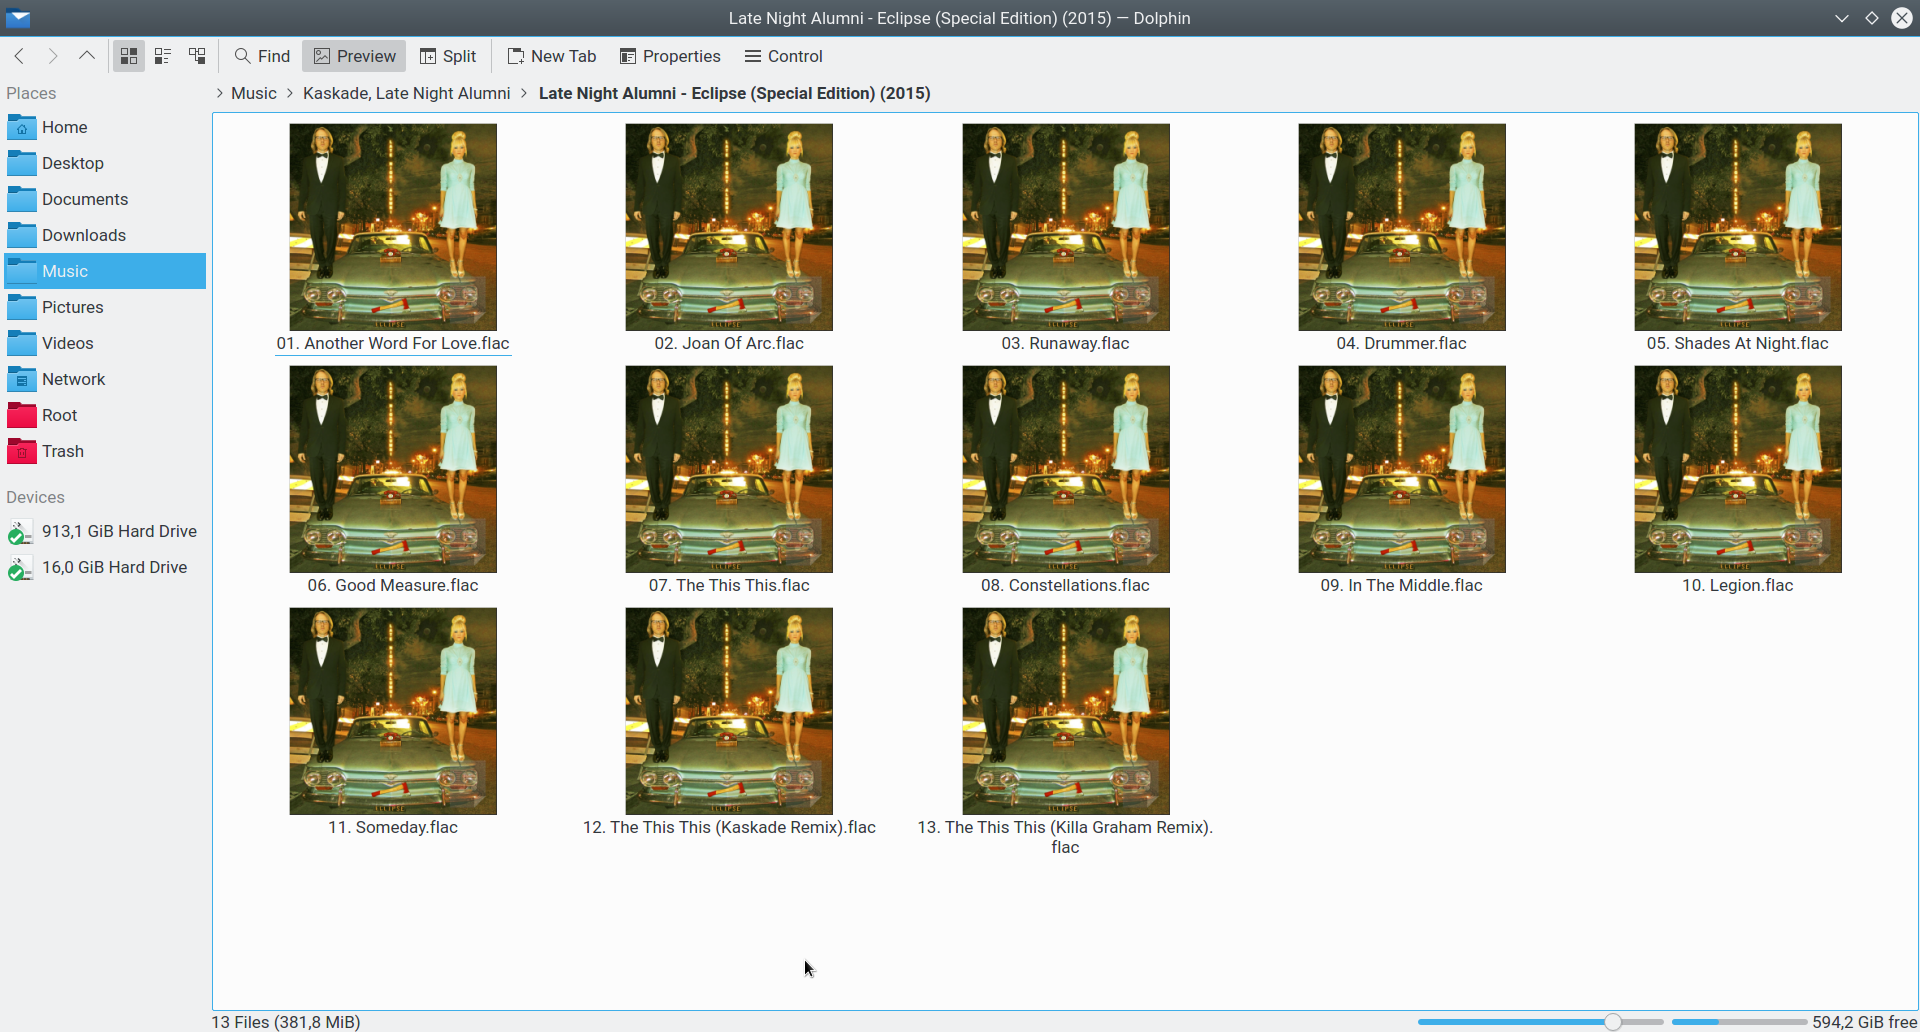Go forward with the right arrow
The width and height of the screenshot is (1920, 1032).
click(53, 56)
